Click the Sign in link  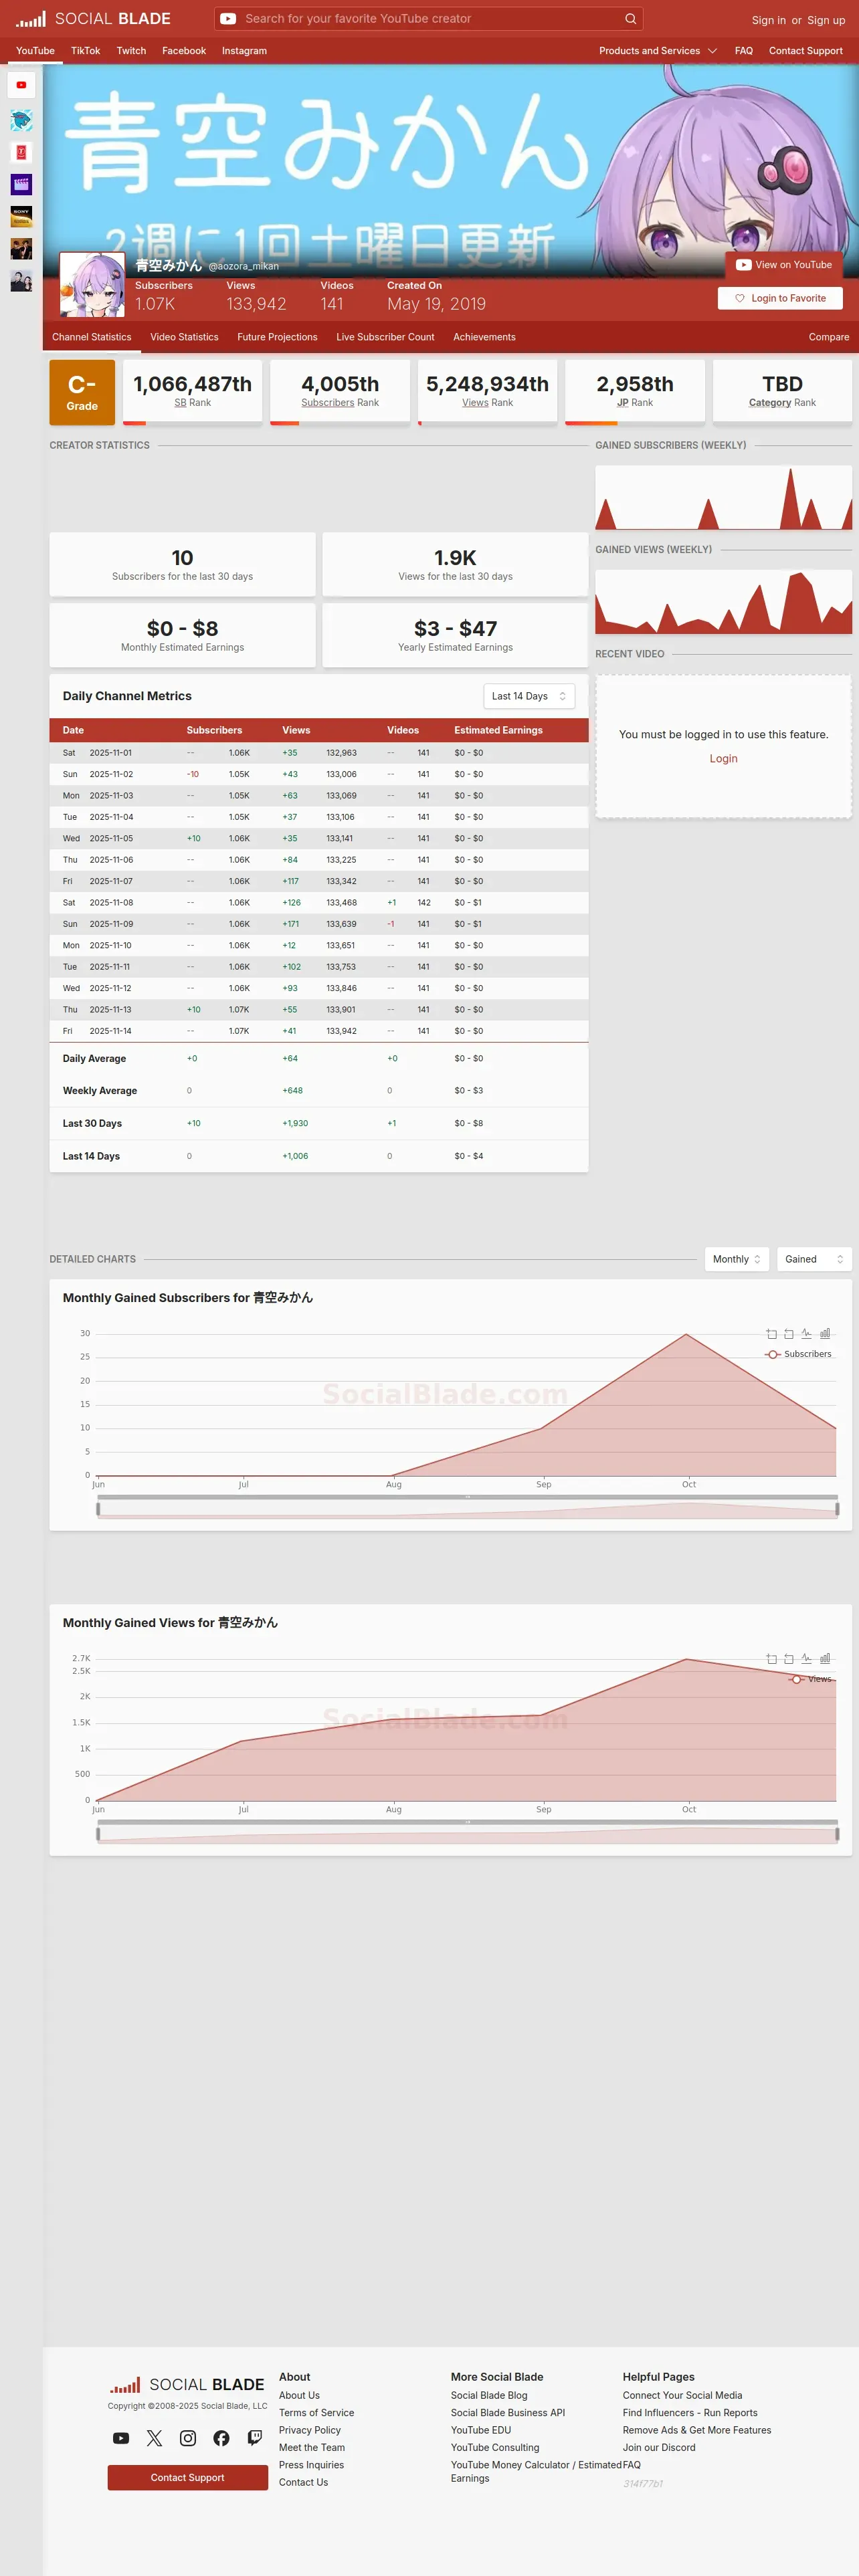coord(768,20)
